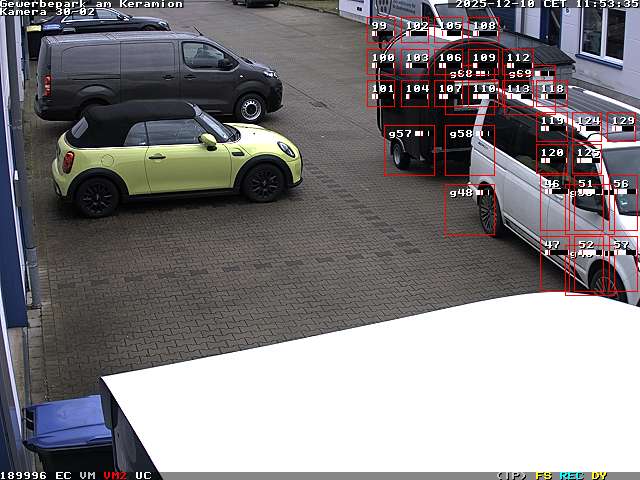The width and height of the screenshot is (640, 480).
Task: Click the Gewerbepark am Keramion camera title
Action: pos(92,4)
